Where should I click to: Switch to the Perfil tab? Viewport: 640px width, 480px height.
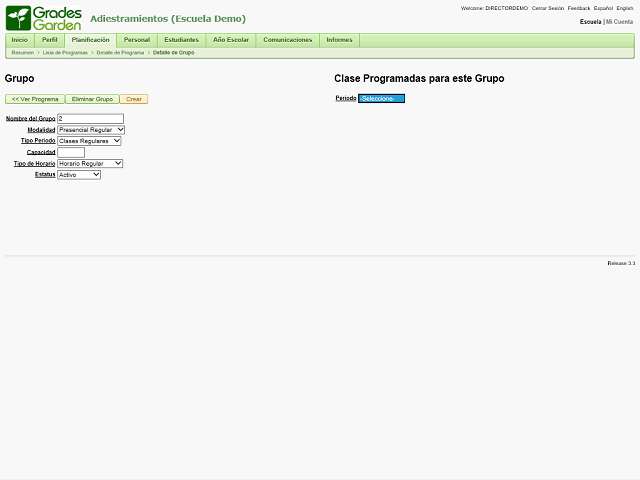point(49,40)
